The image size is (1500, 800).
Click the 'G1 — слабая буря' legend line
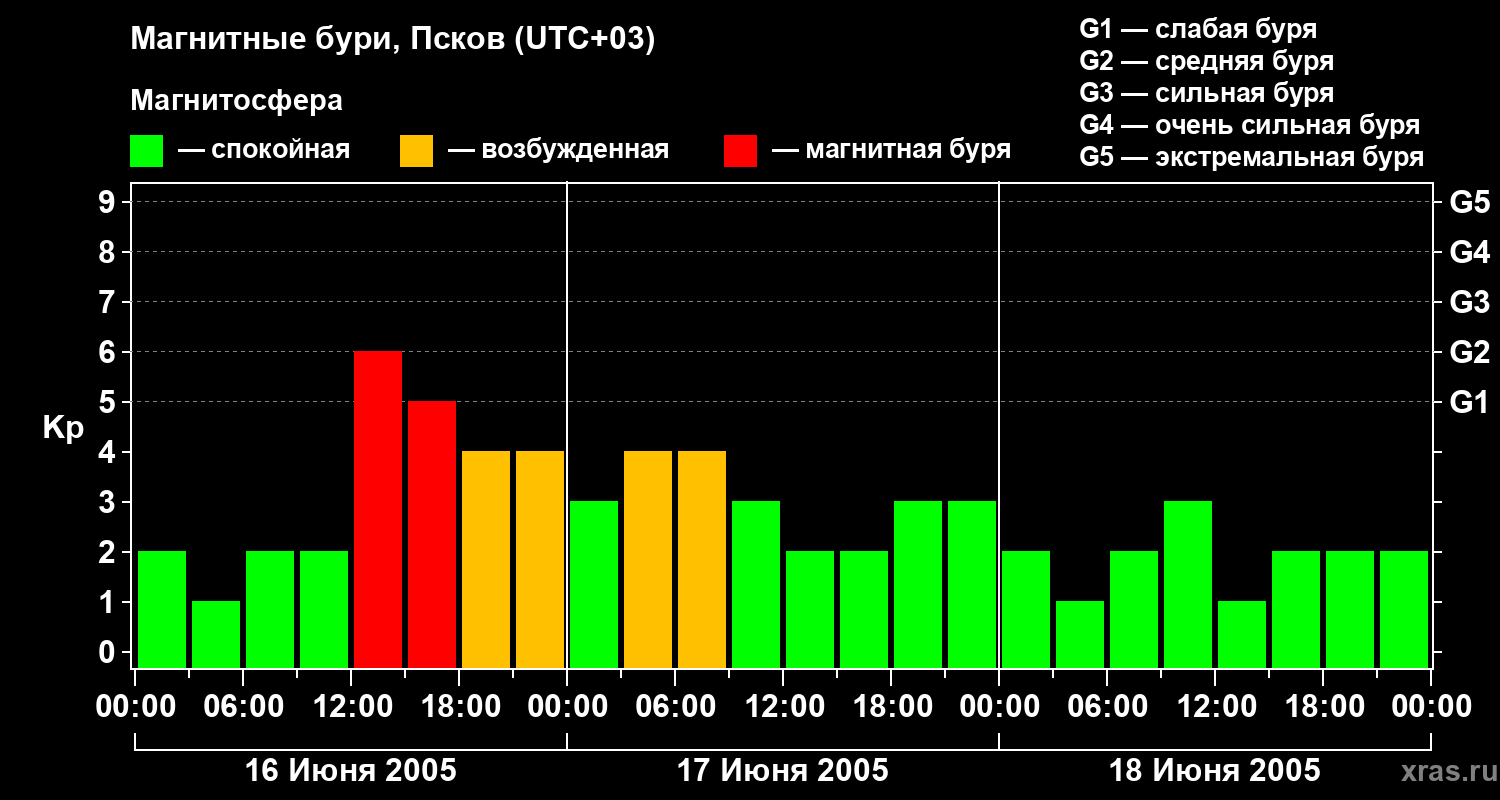[1198, 29]
